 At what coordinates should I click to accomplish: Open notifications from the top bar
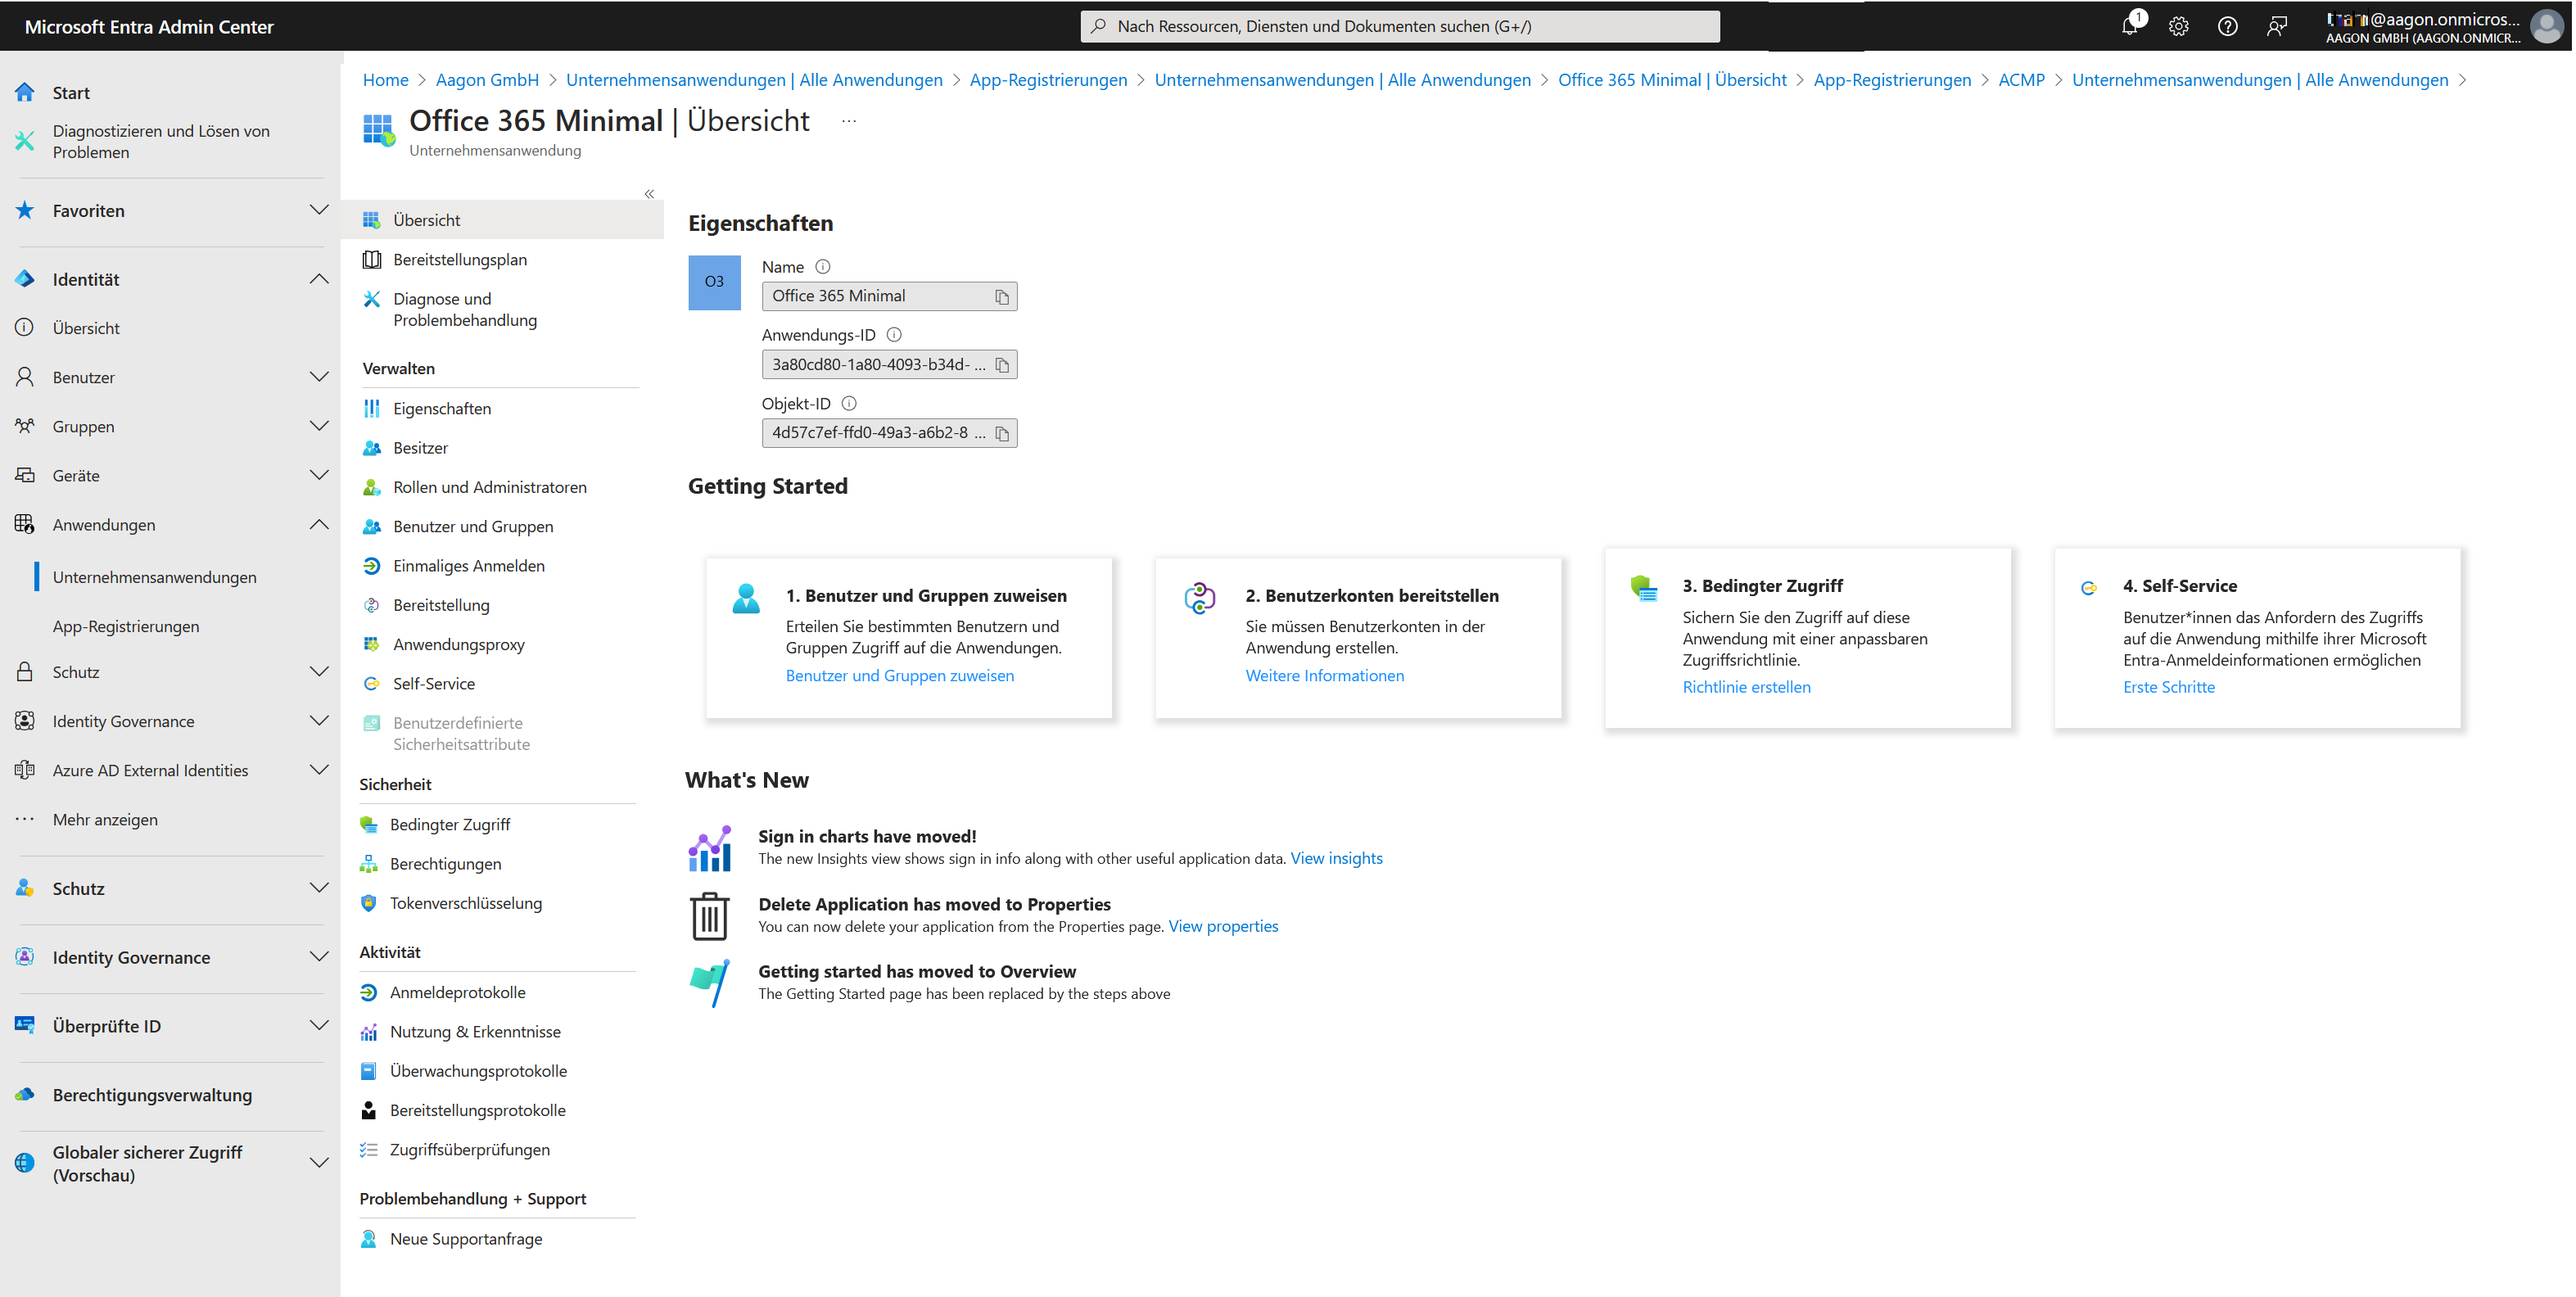coord(2130,26)
